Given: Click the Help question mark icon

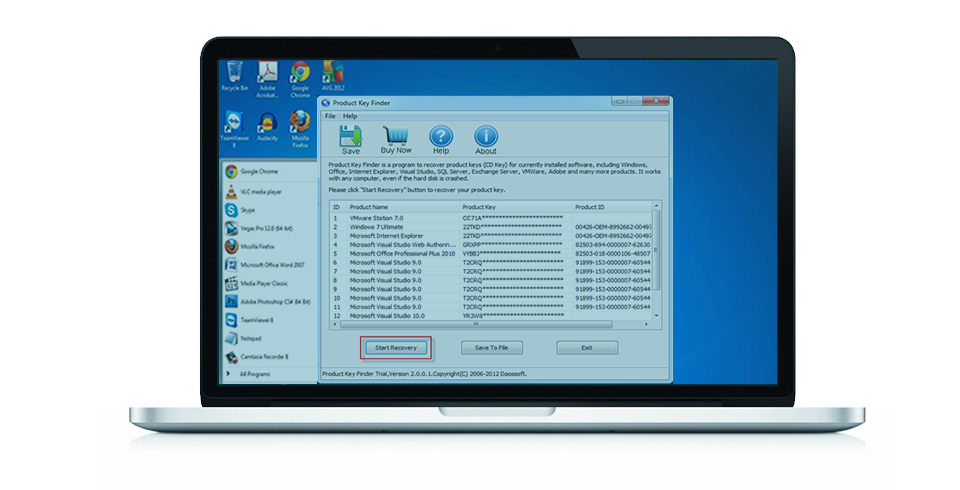Looking at the screenshot, I should pos(441,138).
